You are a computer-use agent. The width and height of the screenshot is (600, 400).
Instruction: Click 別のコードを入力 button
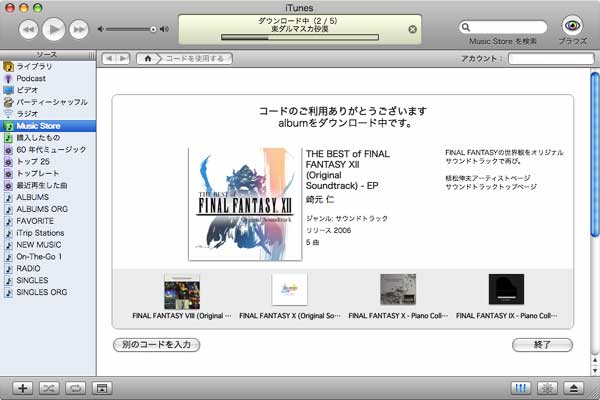(157, 344)
